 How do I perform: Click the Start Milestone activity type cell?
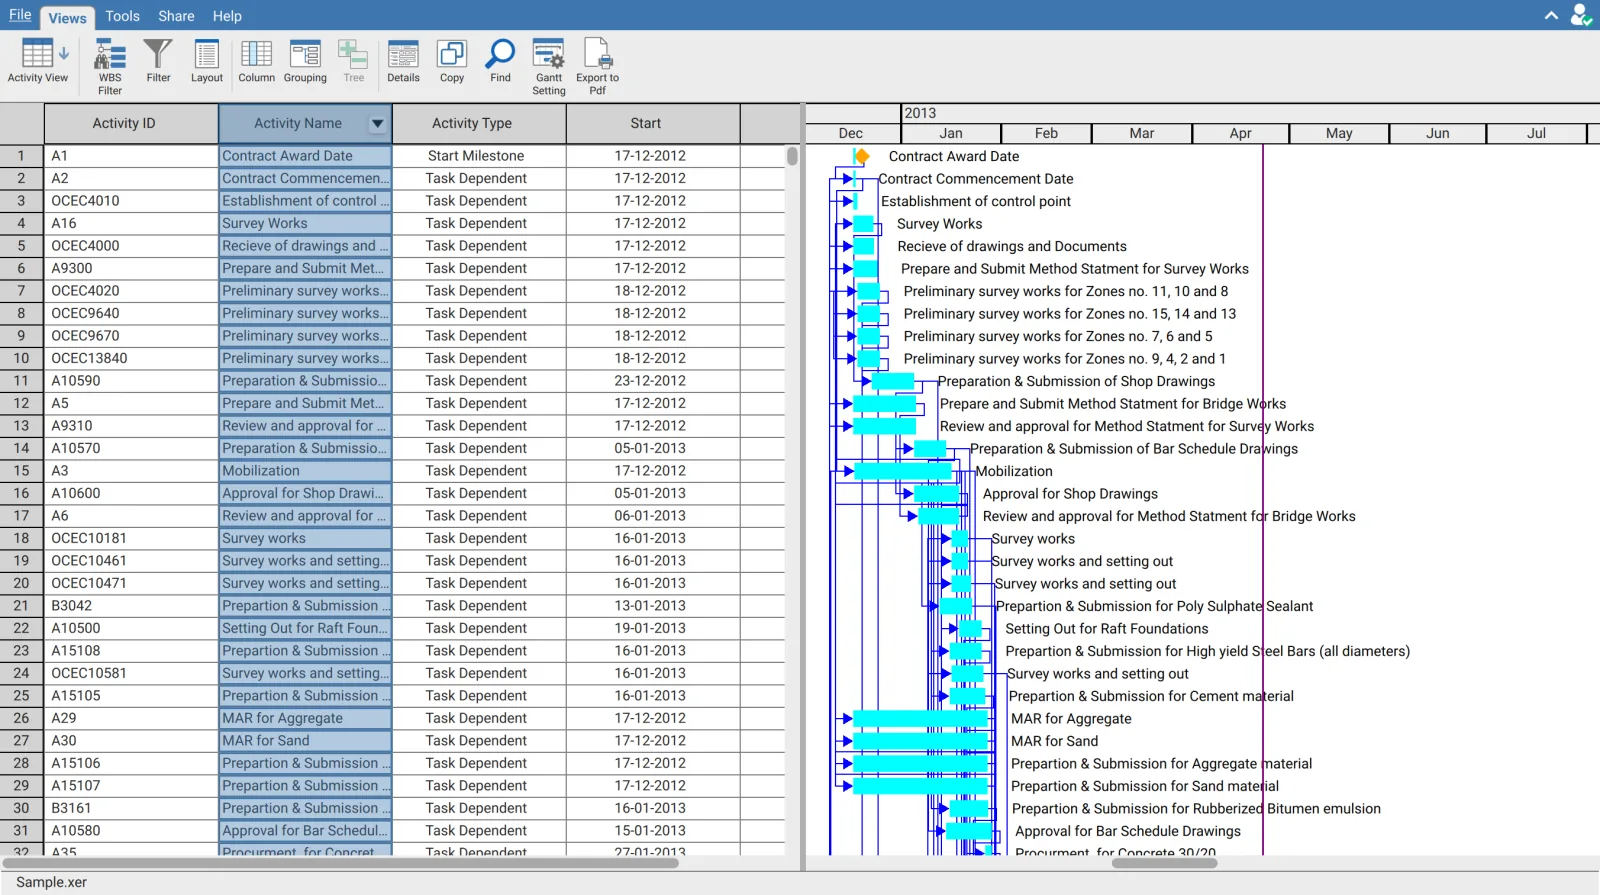point(479,156)
